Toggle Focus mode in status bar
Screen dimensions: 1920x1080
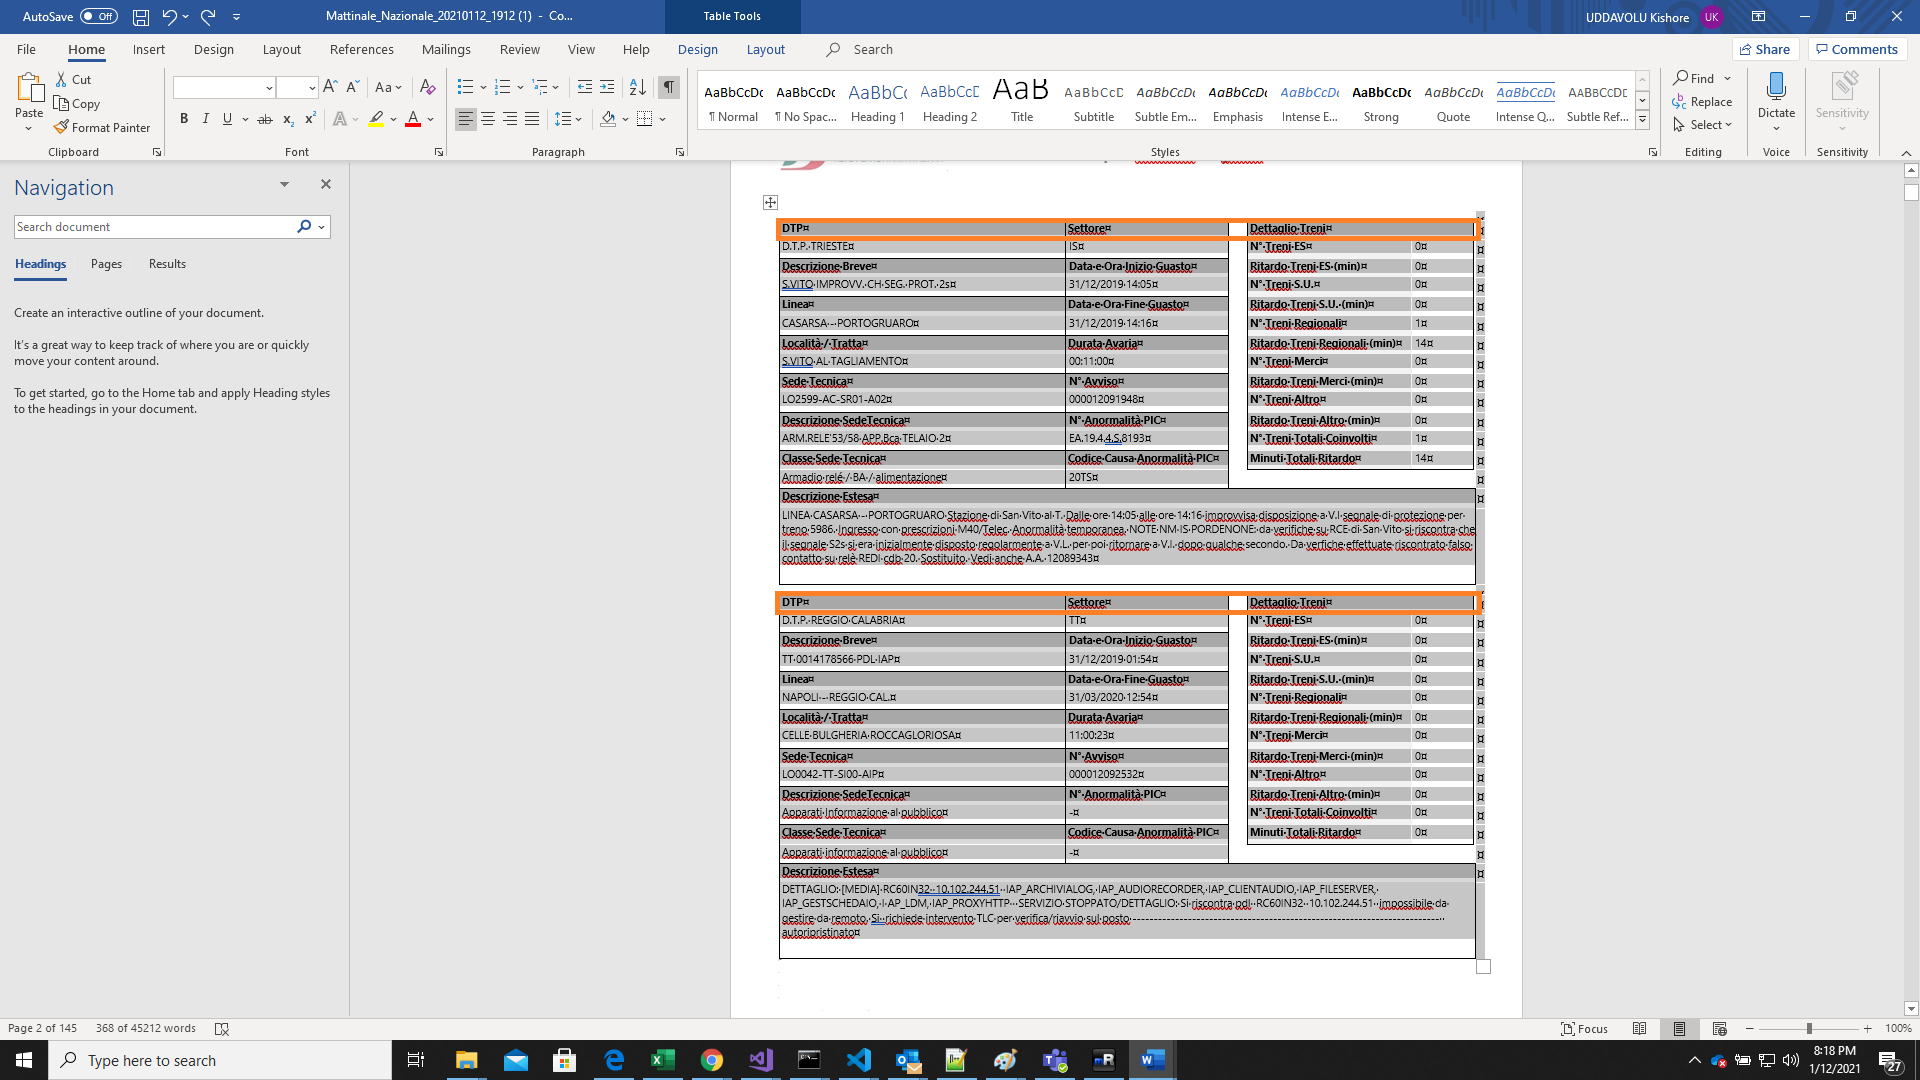(x=1585, y=1028)
